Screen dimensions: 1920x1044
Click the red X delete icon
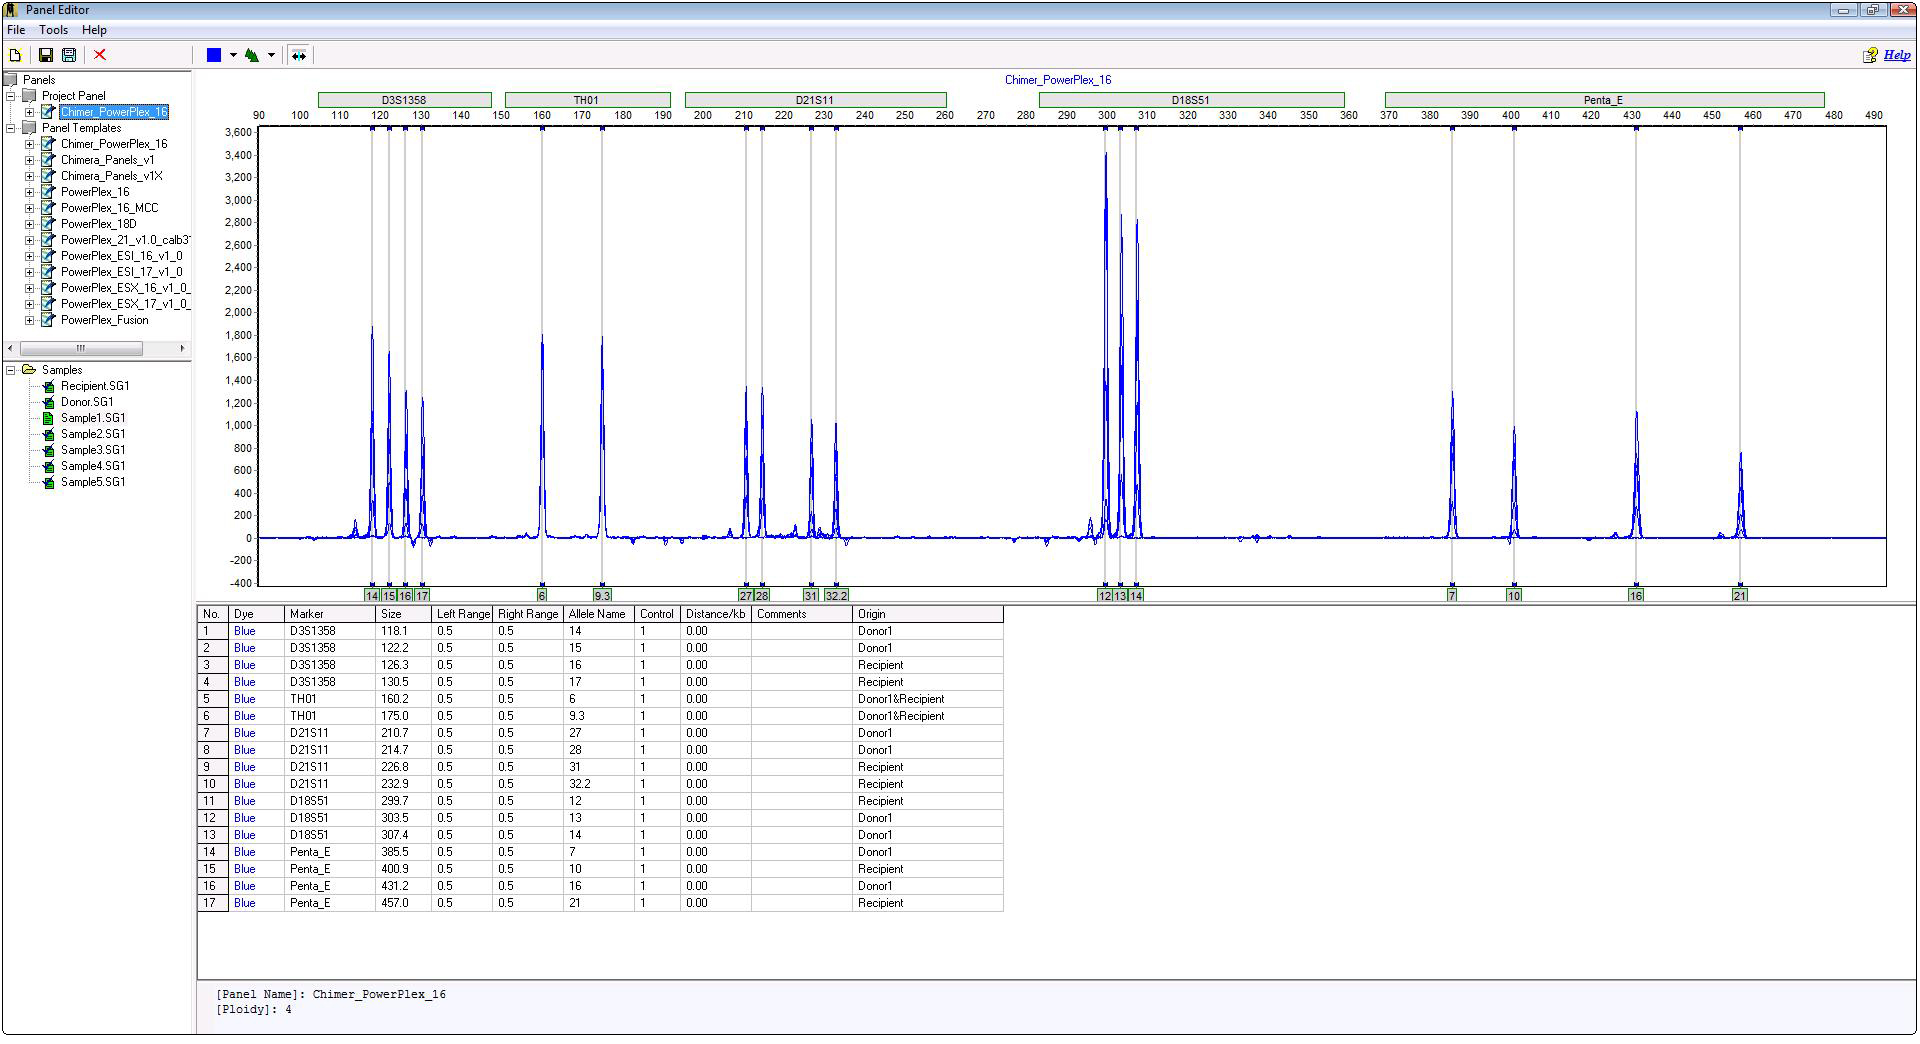point(100,55)
